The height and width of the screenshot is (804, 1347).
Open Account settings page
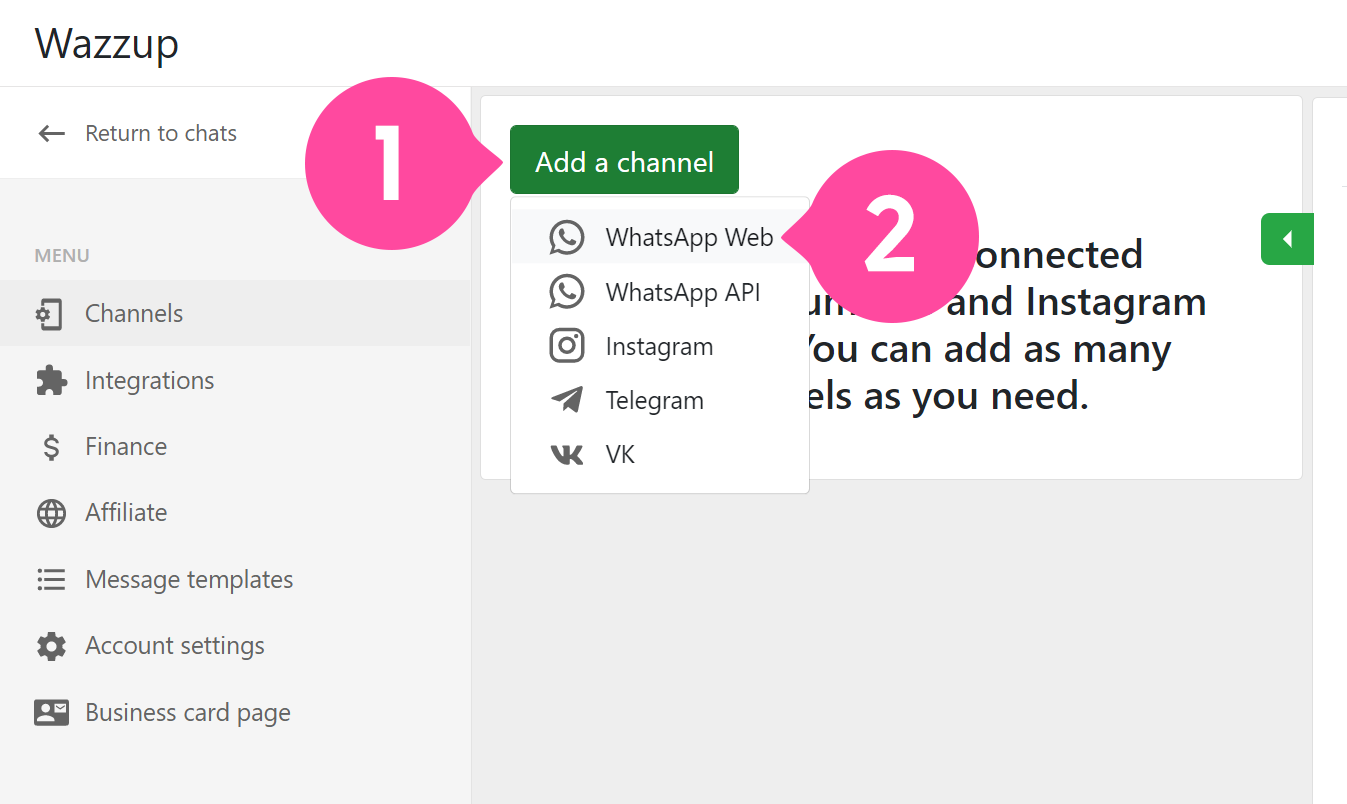click(235, 645)
